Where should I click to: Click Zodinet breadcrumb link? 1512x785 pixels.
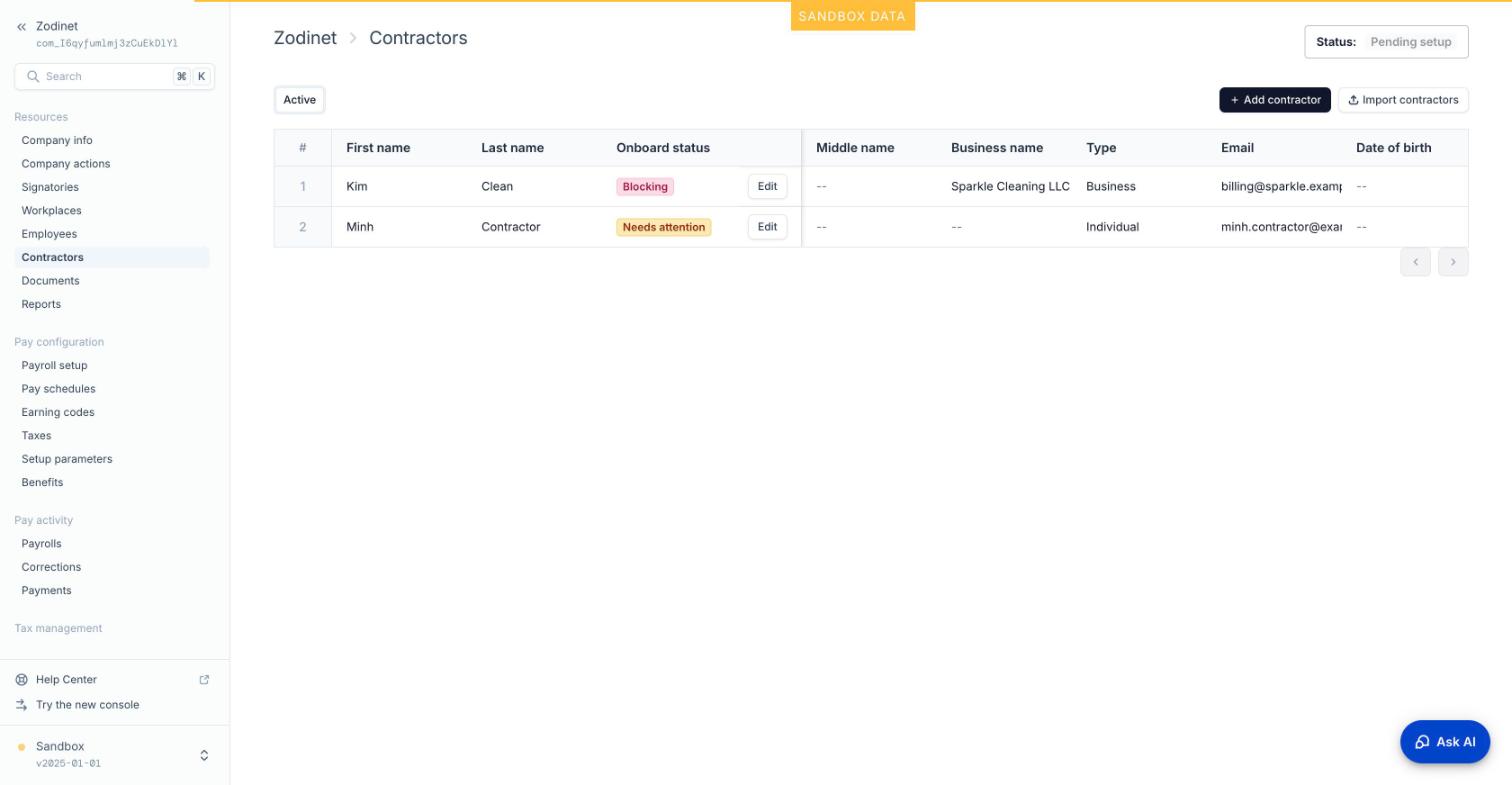[x=305, y=38]
